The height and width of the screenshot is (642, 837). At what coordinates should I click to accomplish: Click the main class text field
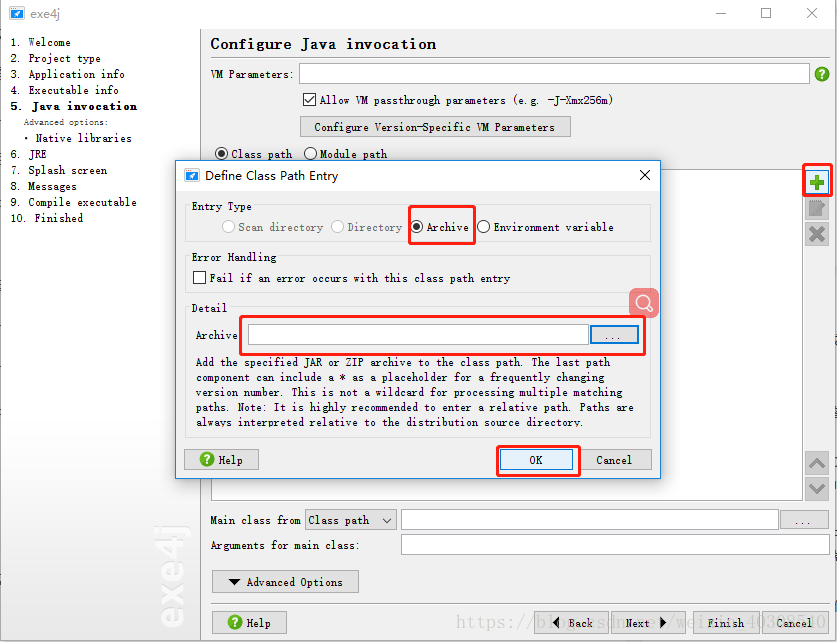[x=589, y=520]
